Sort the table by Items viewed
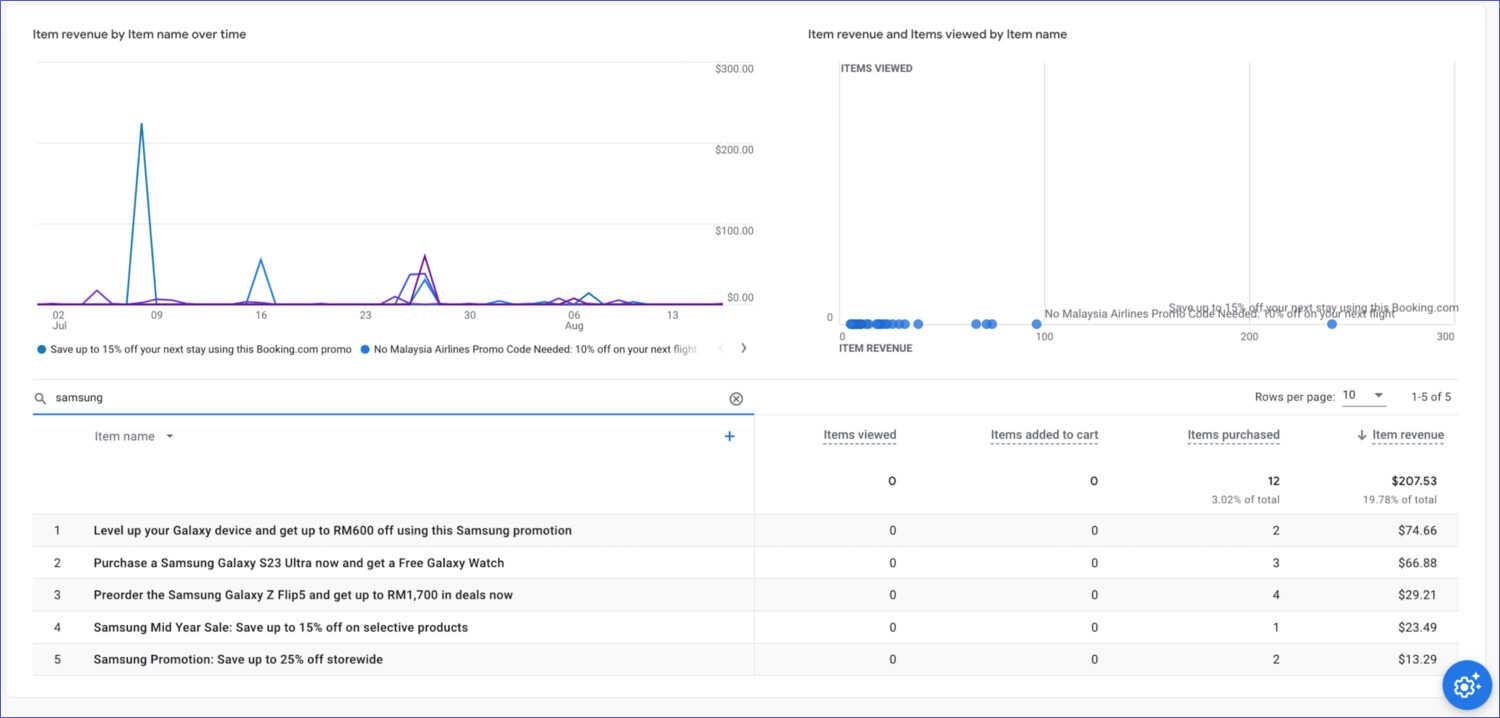Viewport: 1500px width, 718px height. pos(859,434)
